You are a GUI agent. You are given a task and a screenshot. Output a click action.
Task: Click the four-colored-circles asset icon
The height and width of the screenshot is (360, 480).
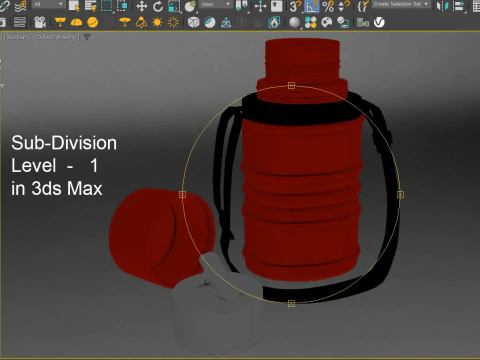[311, 22]
